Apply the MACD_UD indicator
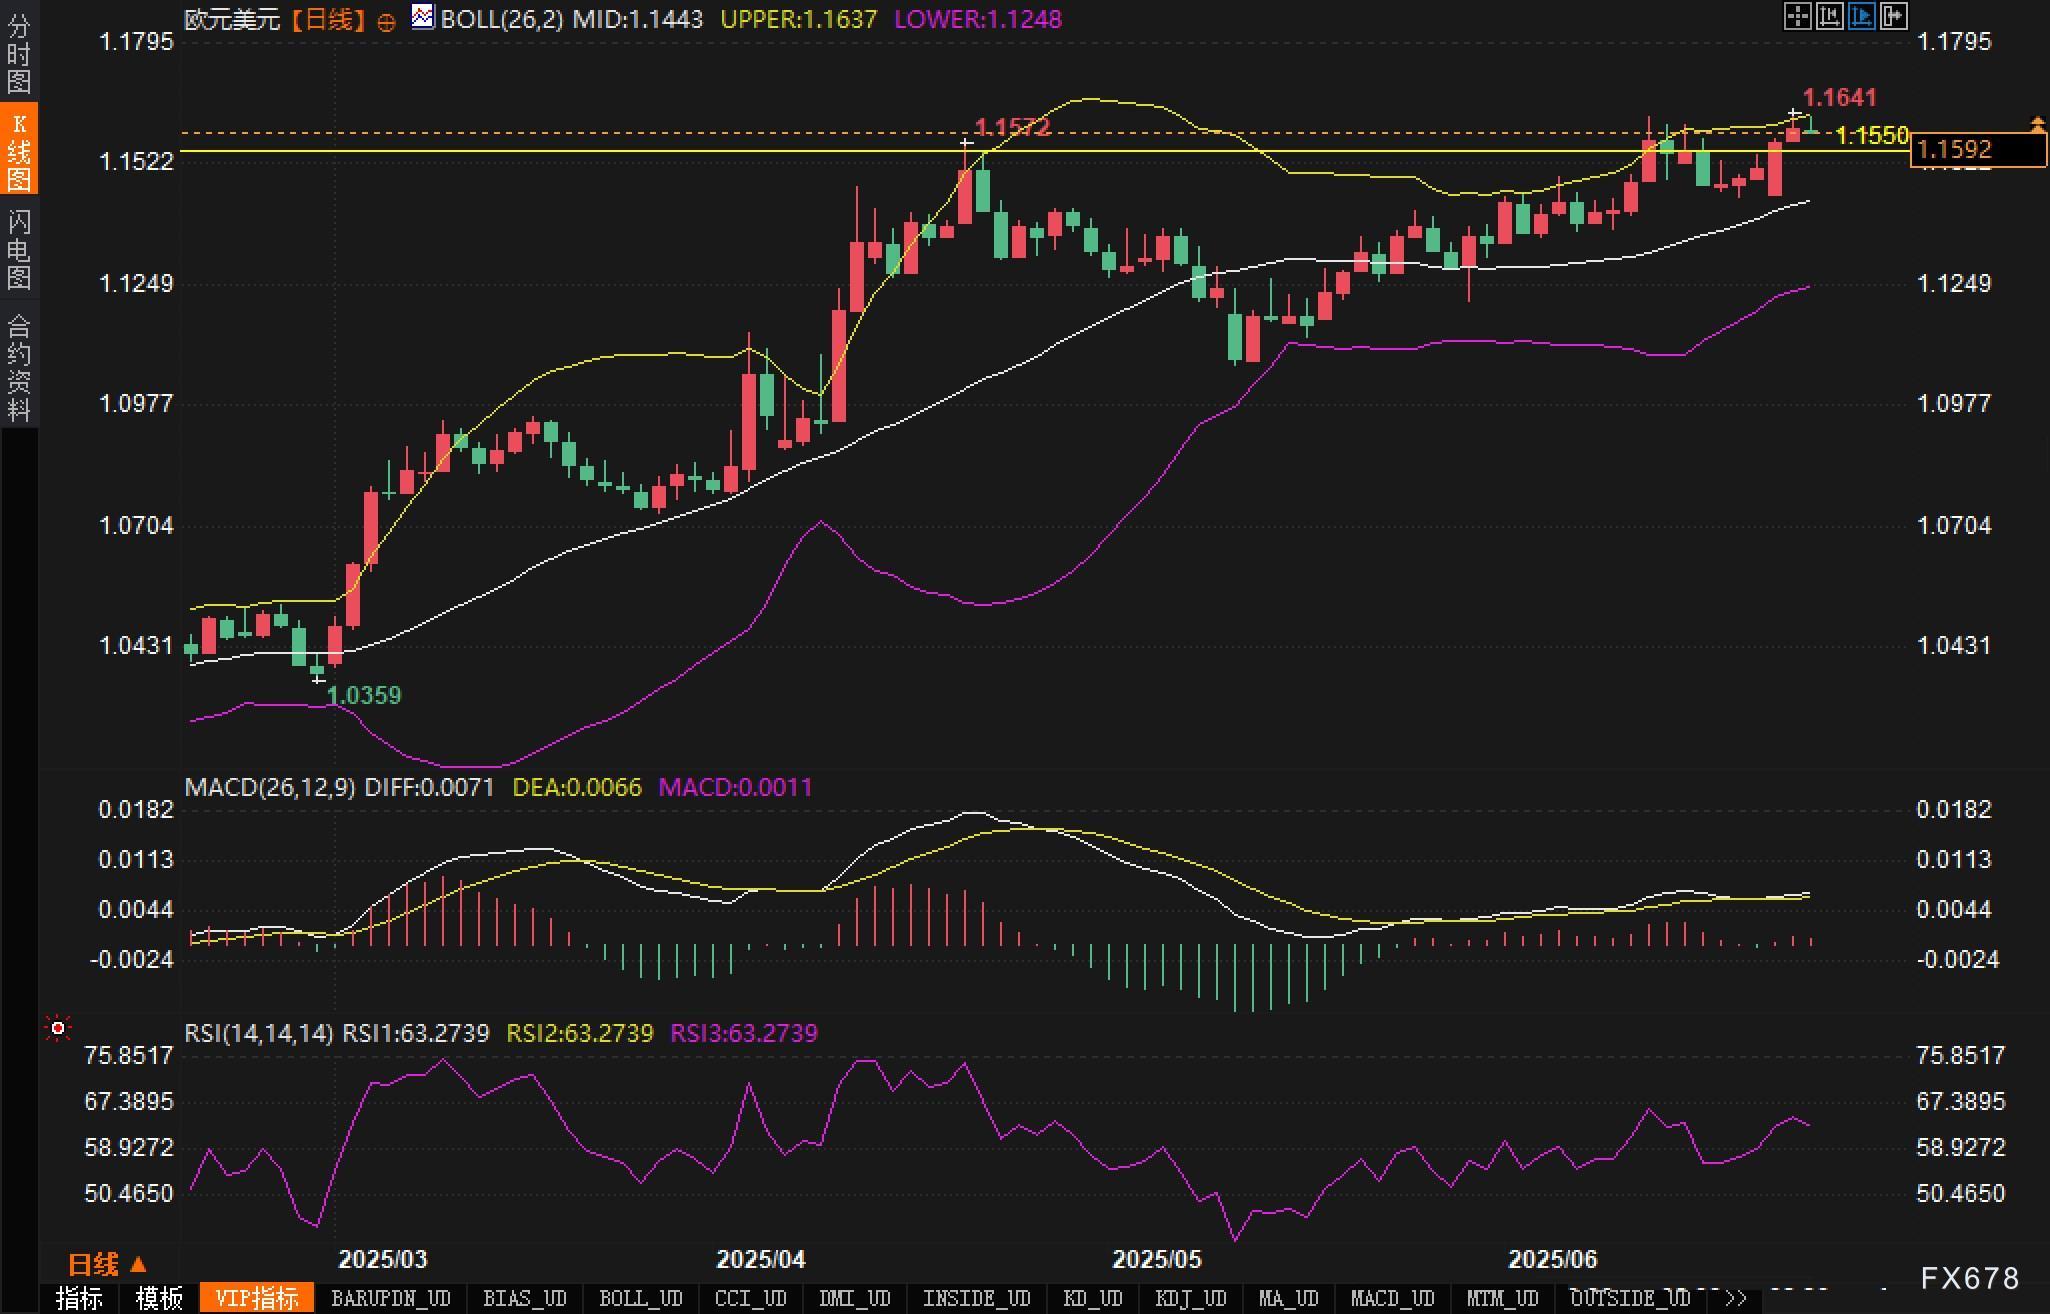The width and height of the screenshot is (2050, 1314). [1392, 1298]
